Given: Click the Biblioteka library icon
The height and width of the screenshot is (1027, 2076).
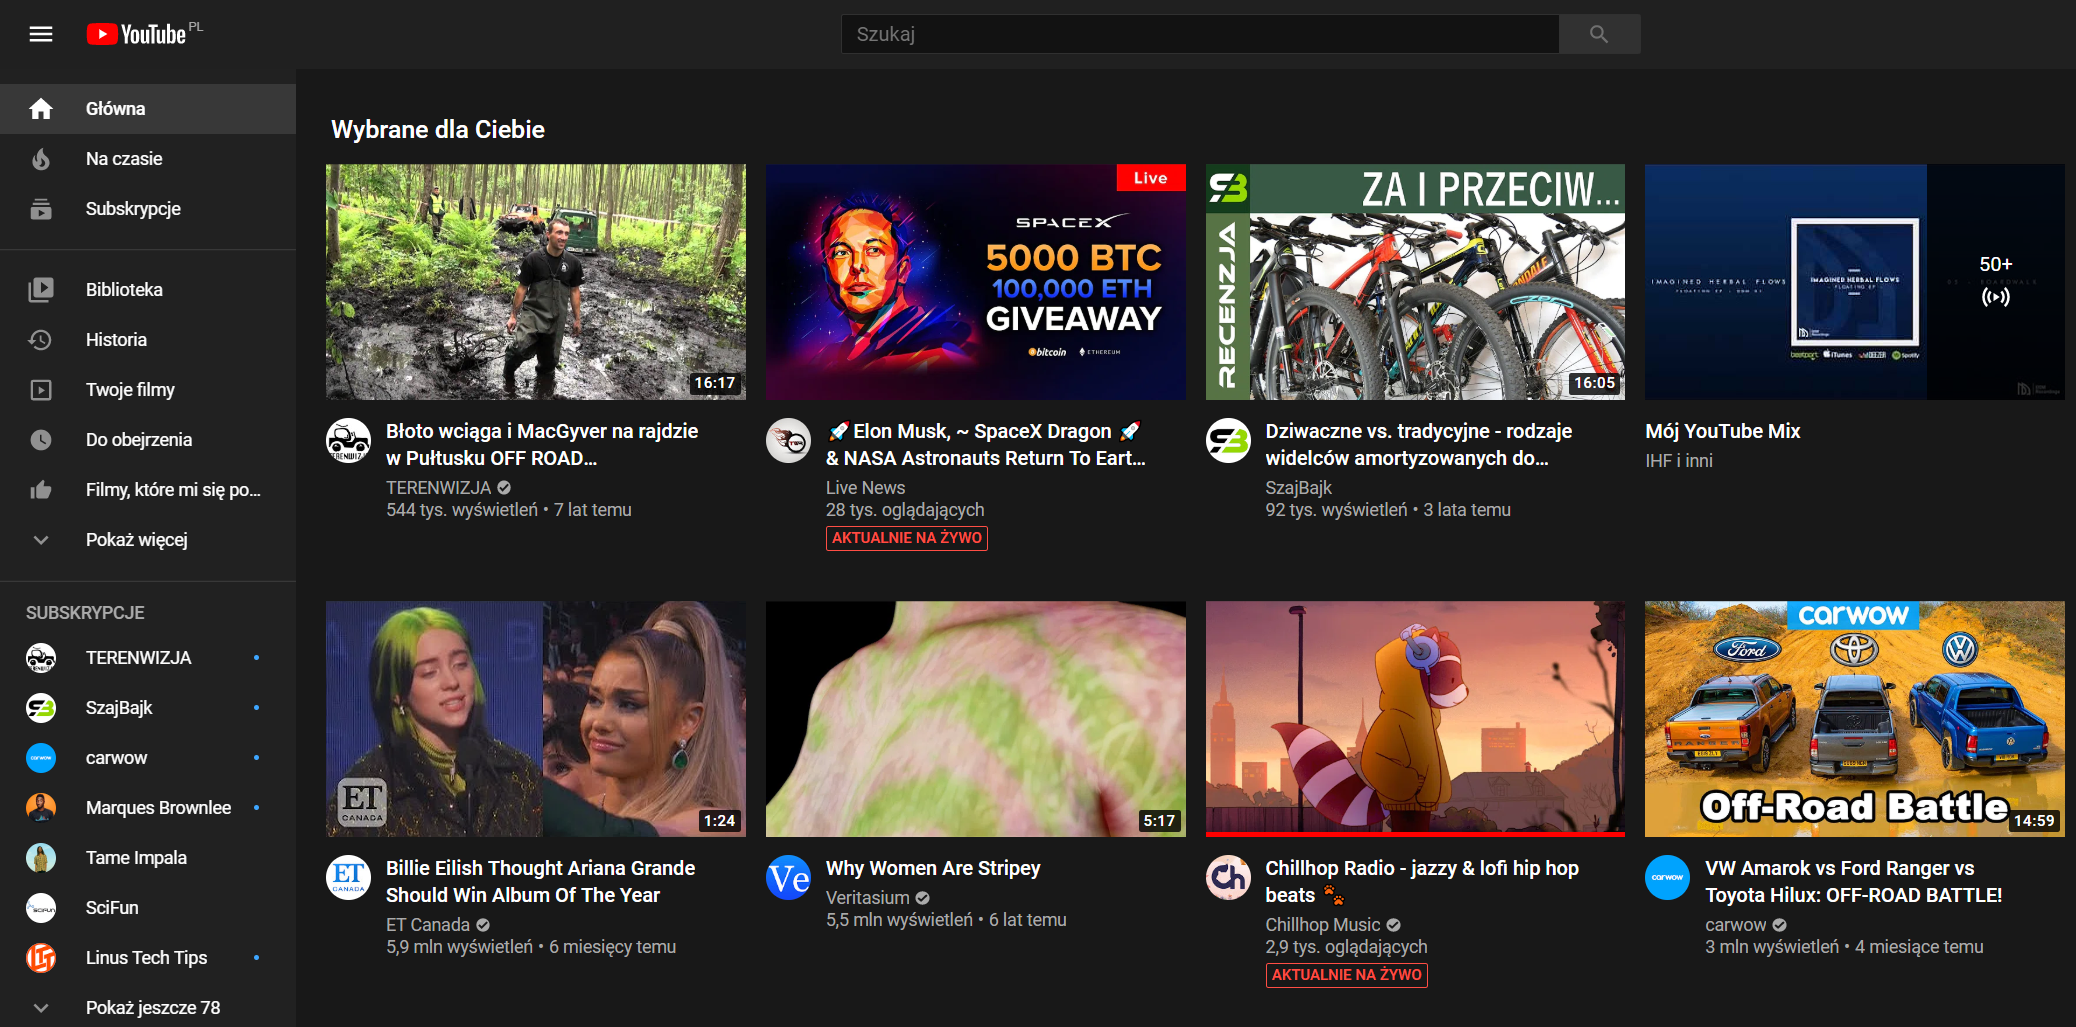Looking at the screenshot, I should [41, 290].
